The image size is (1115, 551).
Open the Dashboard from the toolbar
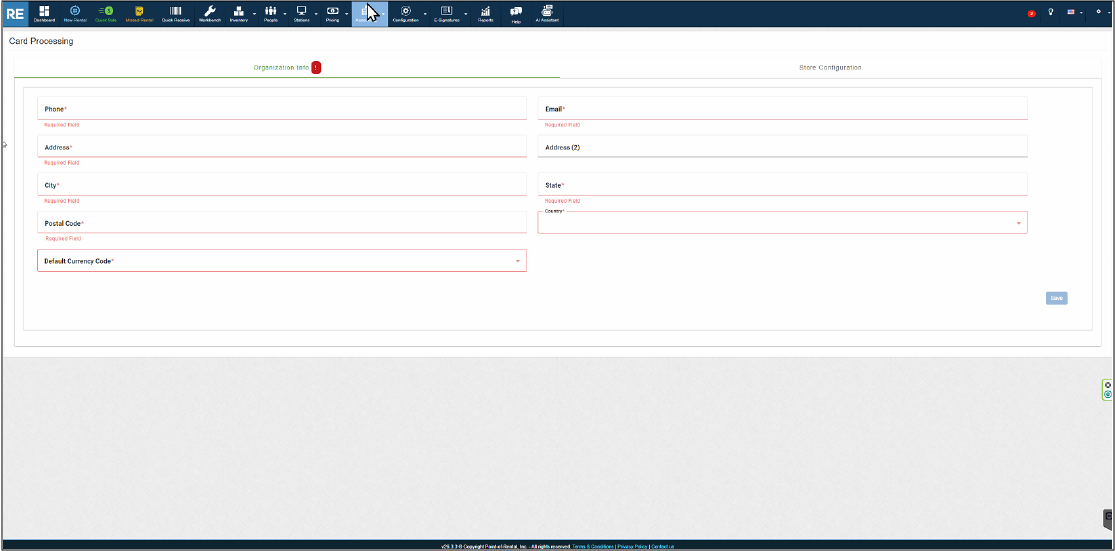pos(44,13)
